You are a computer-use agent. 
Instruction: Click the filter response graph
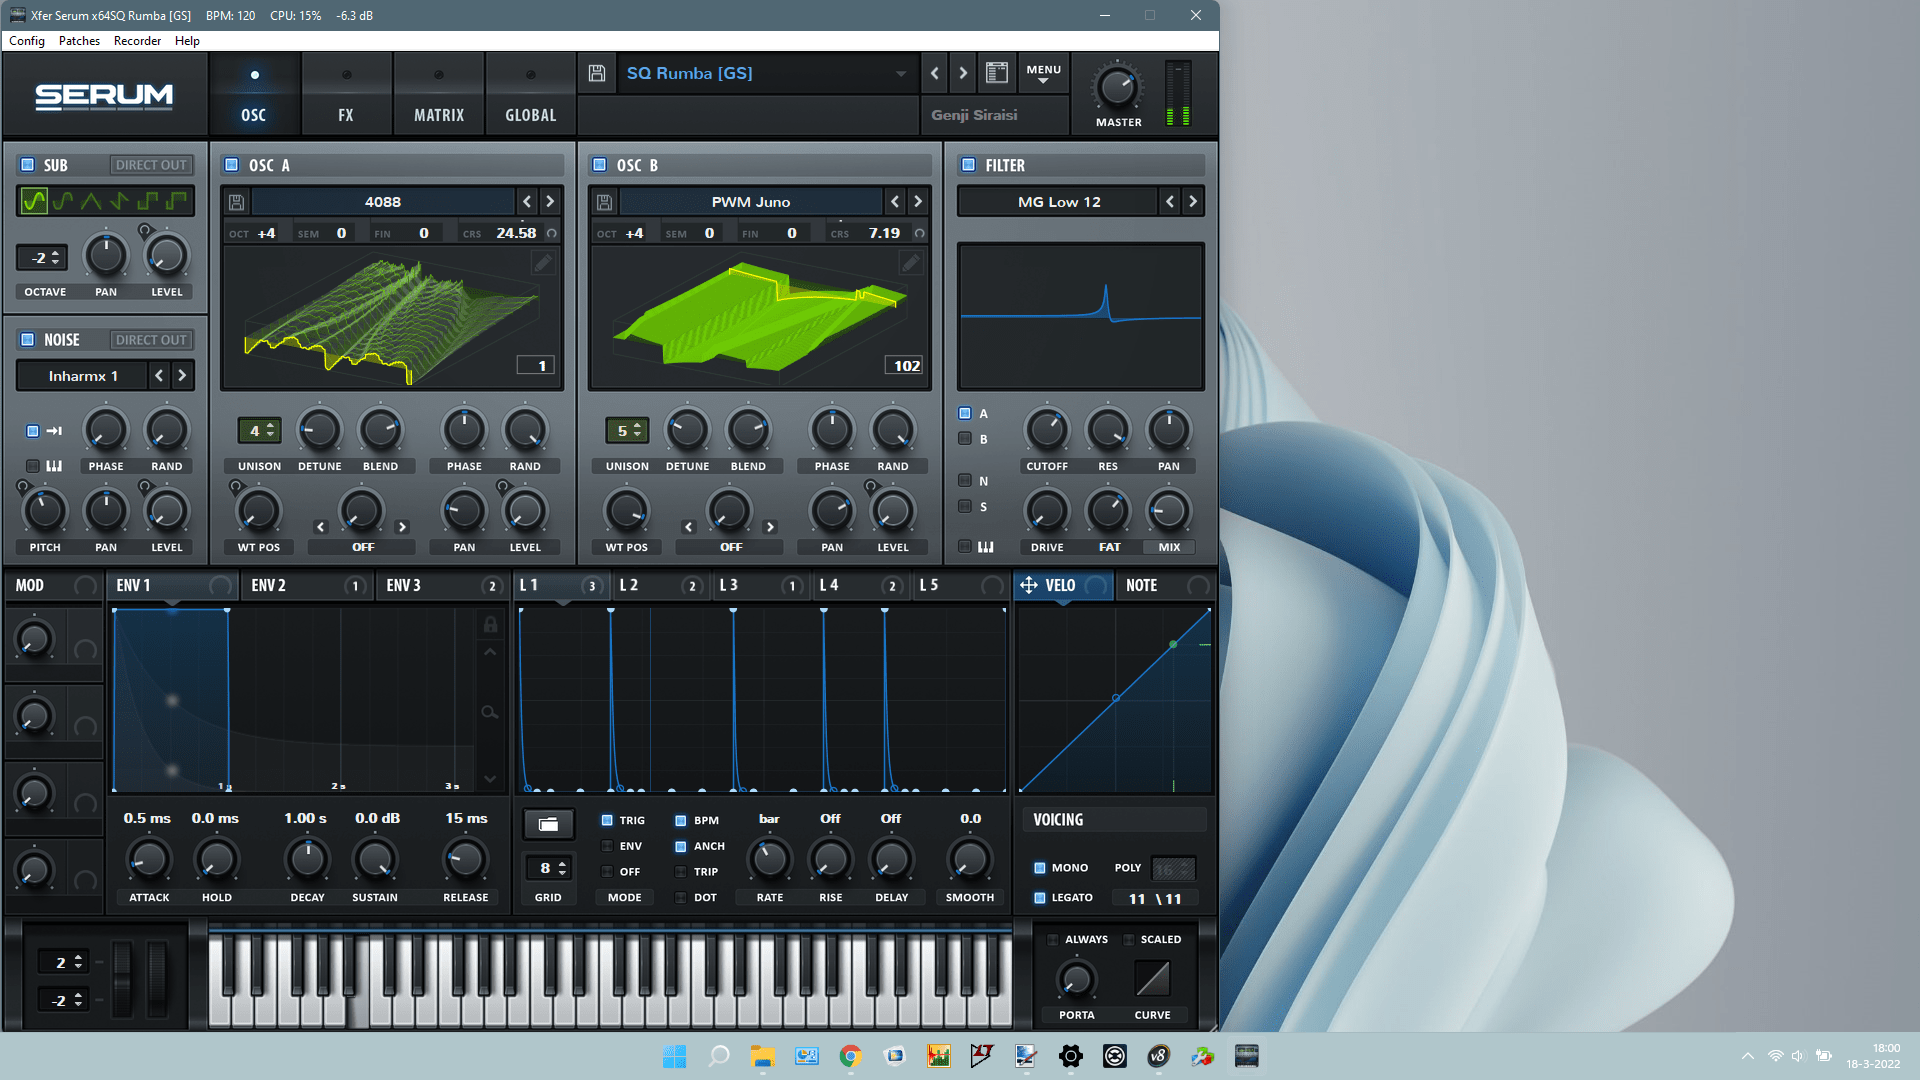(1080, 316)
